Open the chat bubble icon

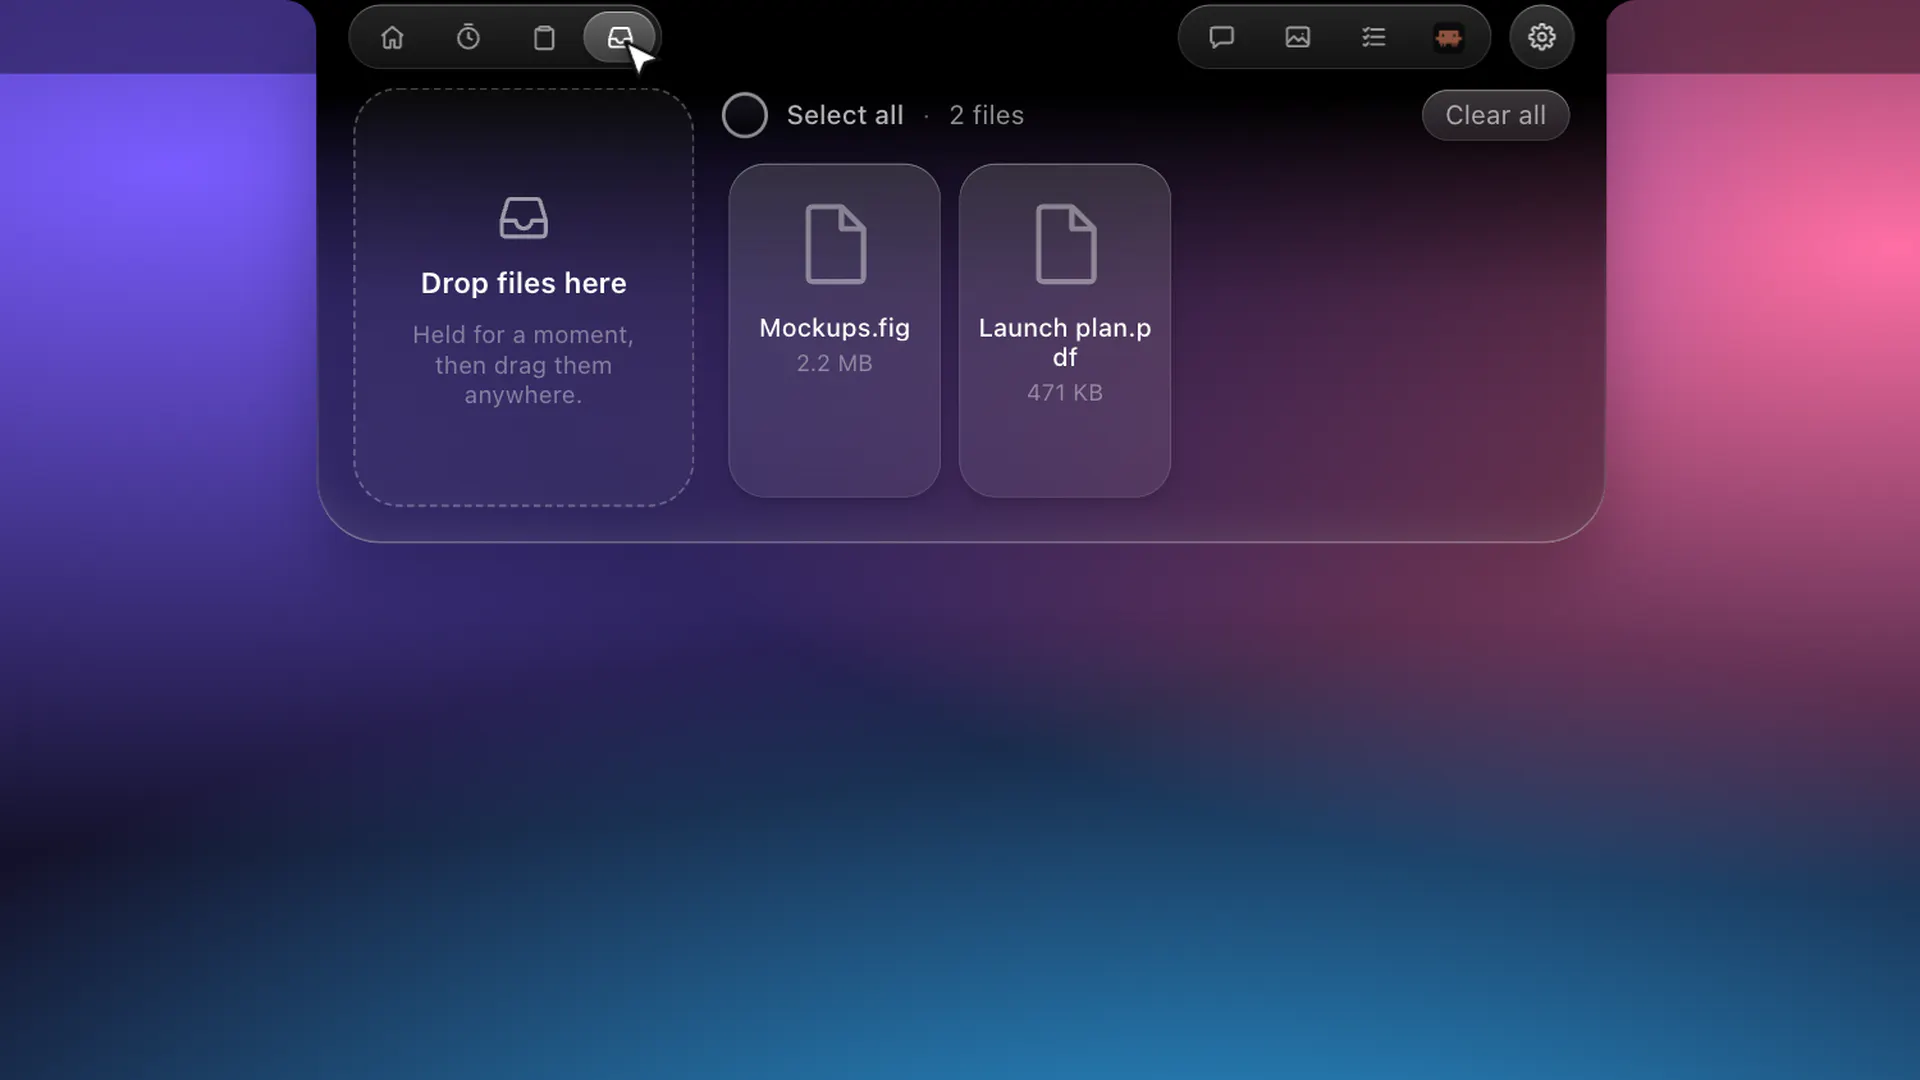(1221, 38)
